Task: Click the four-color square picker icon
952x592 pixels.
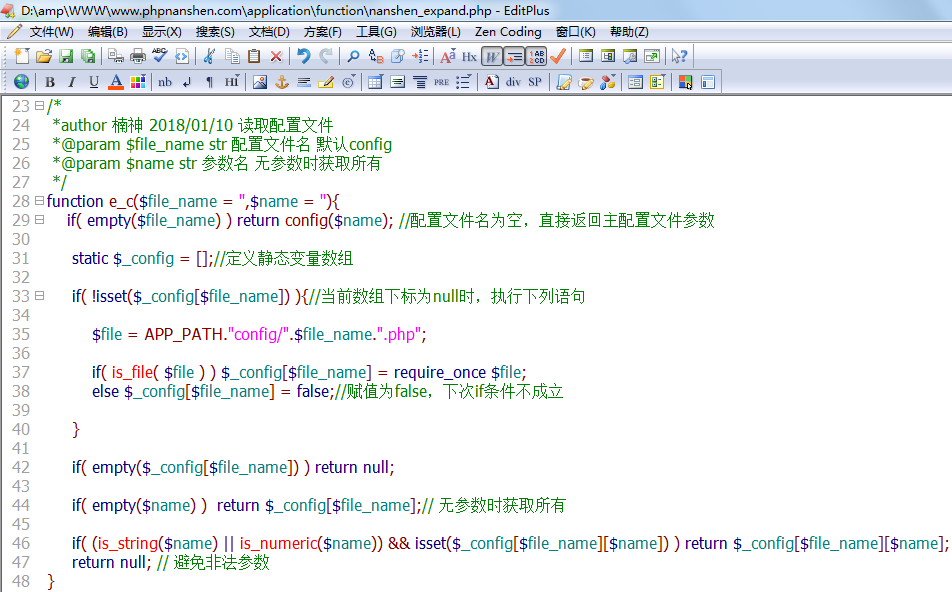Action: pyautogui.click(x=685, y=82)
